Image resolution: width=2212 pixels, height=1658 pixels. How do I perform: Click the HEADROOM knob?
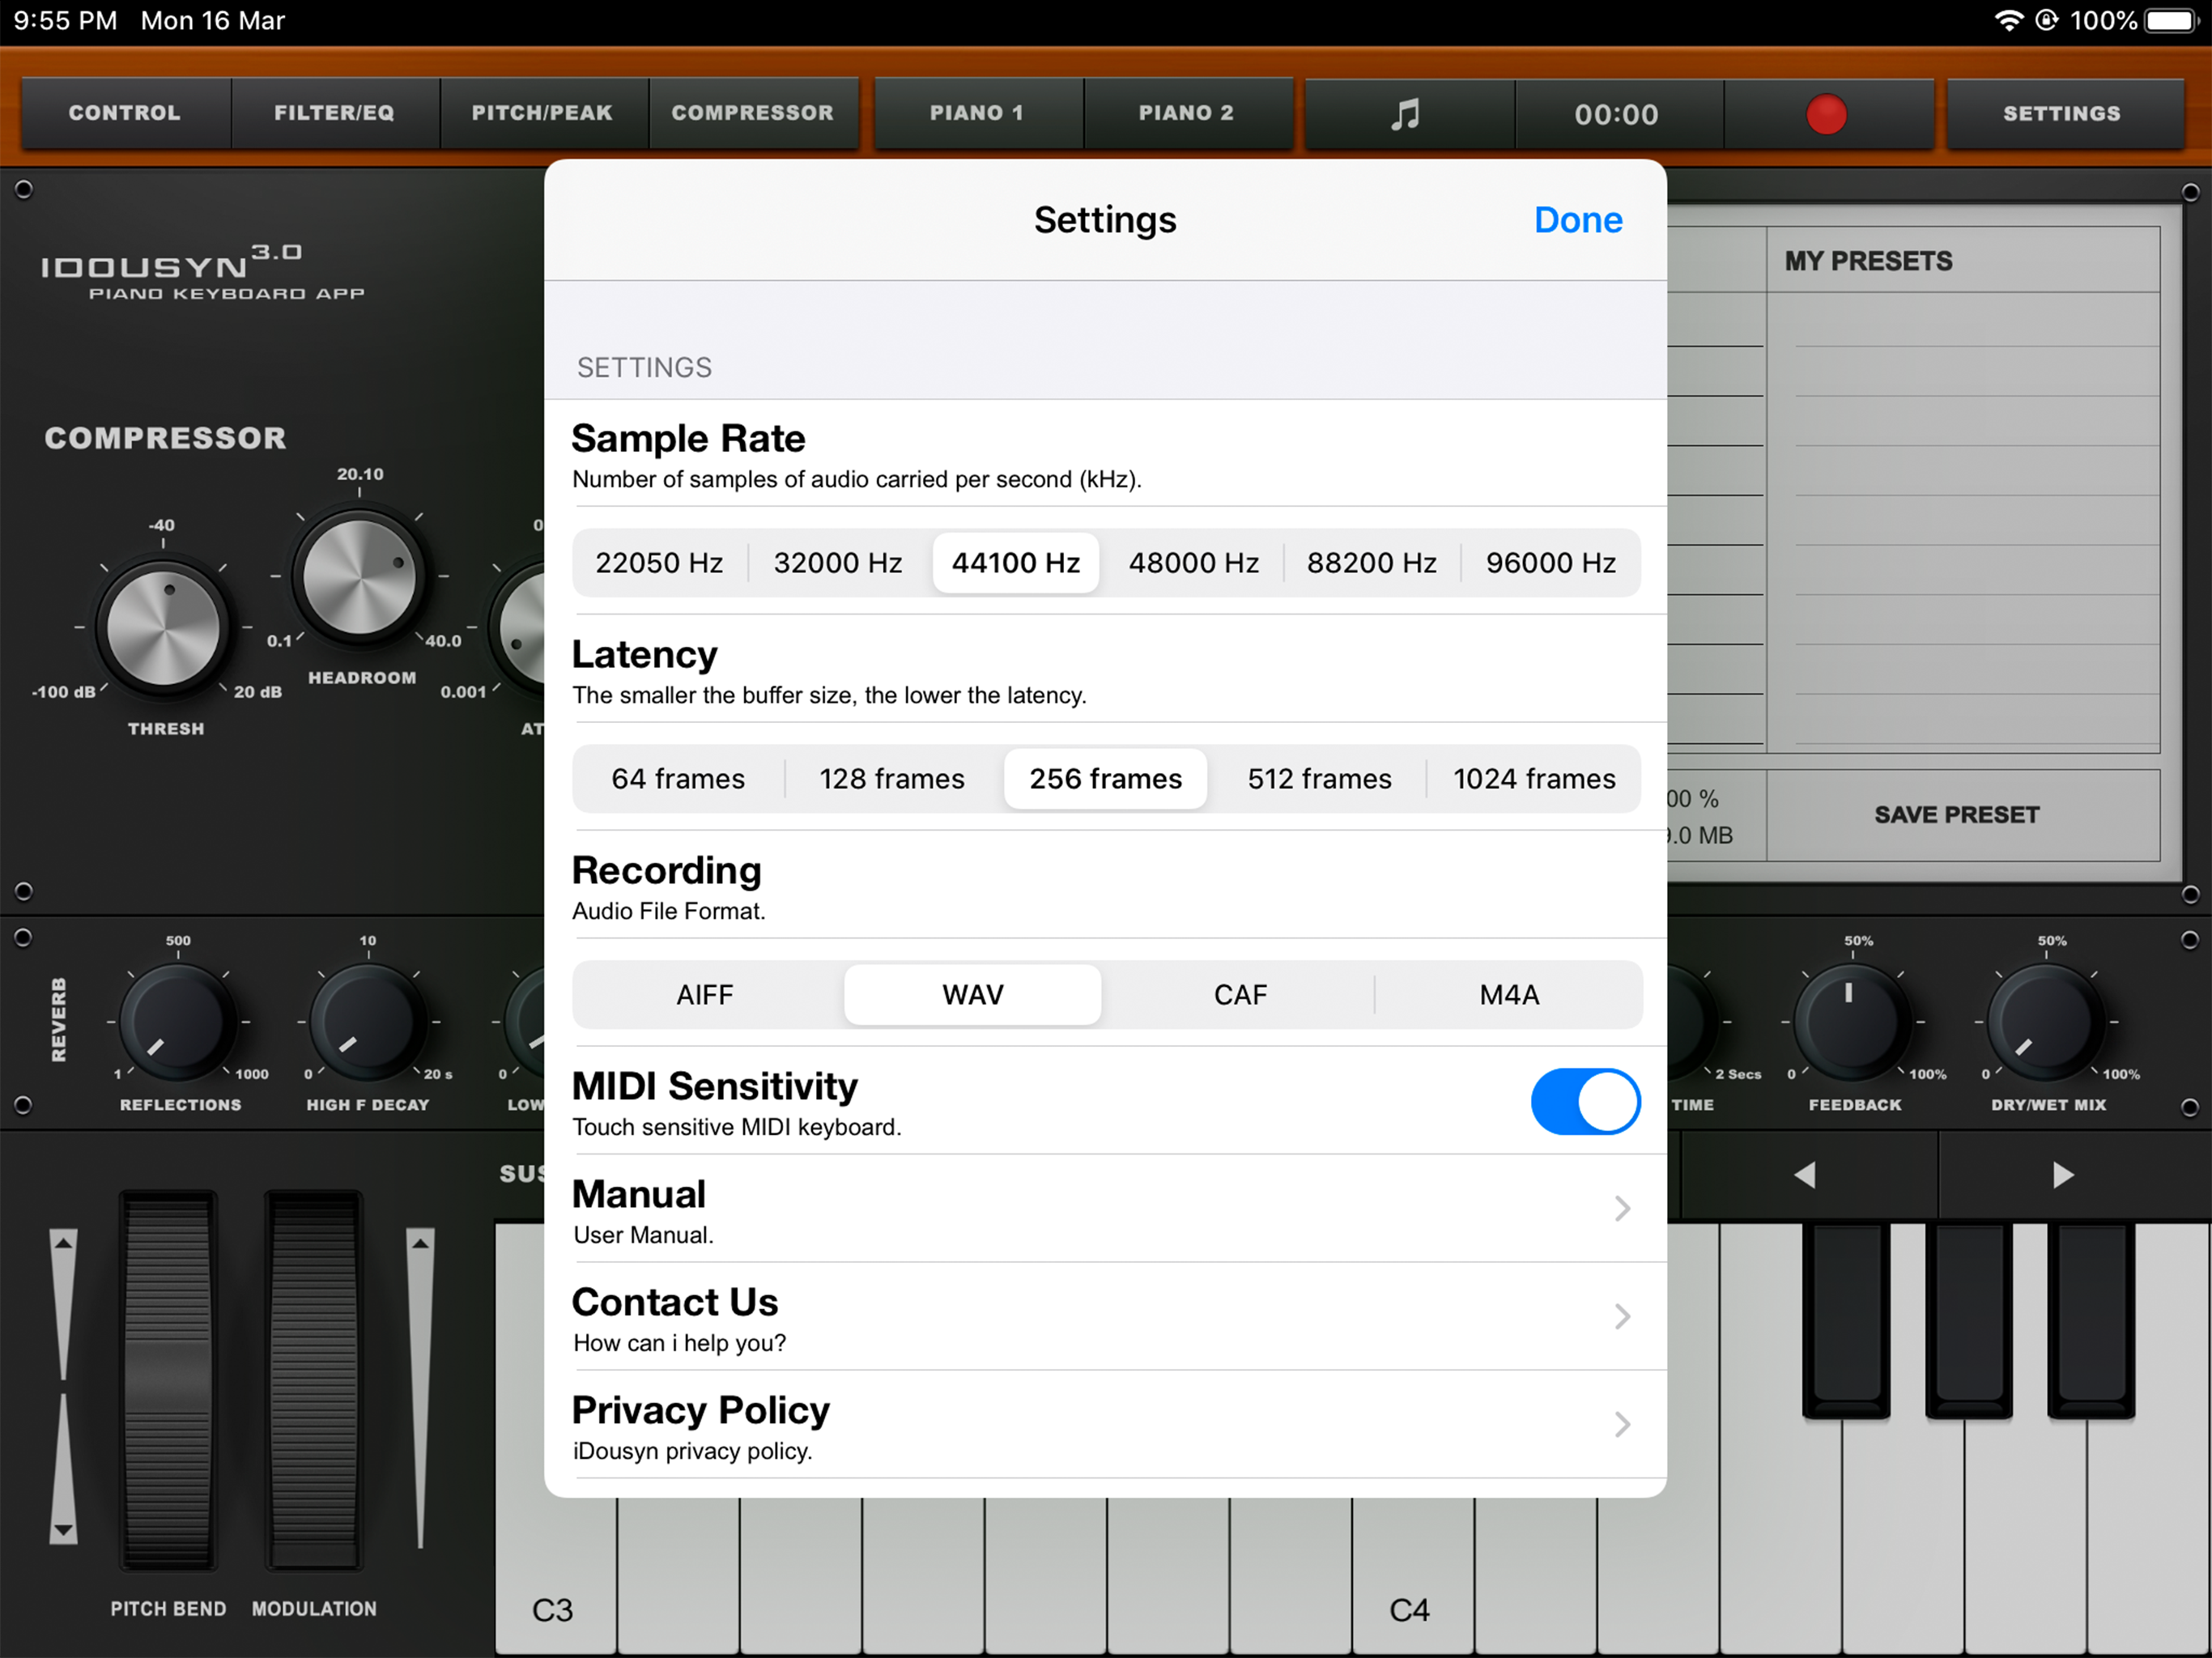(x=359, y=577)
